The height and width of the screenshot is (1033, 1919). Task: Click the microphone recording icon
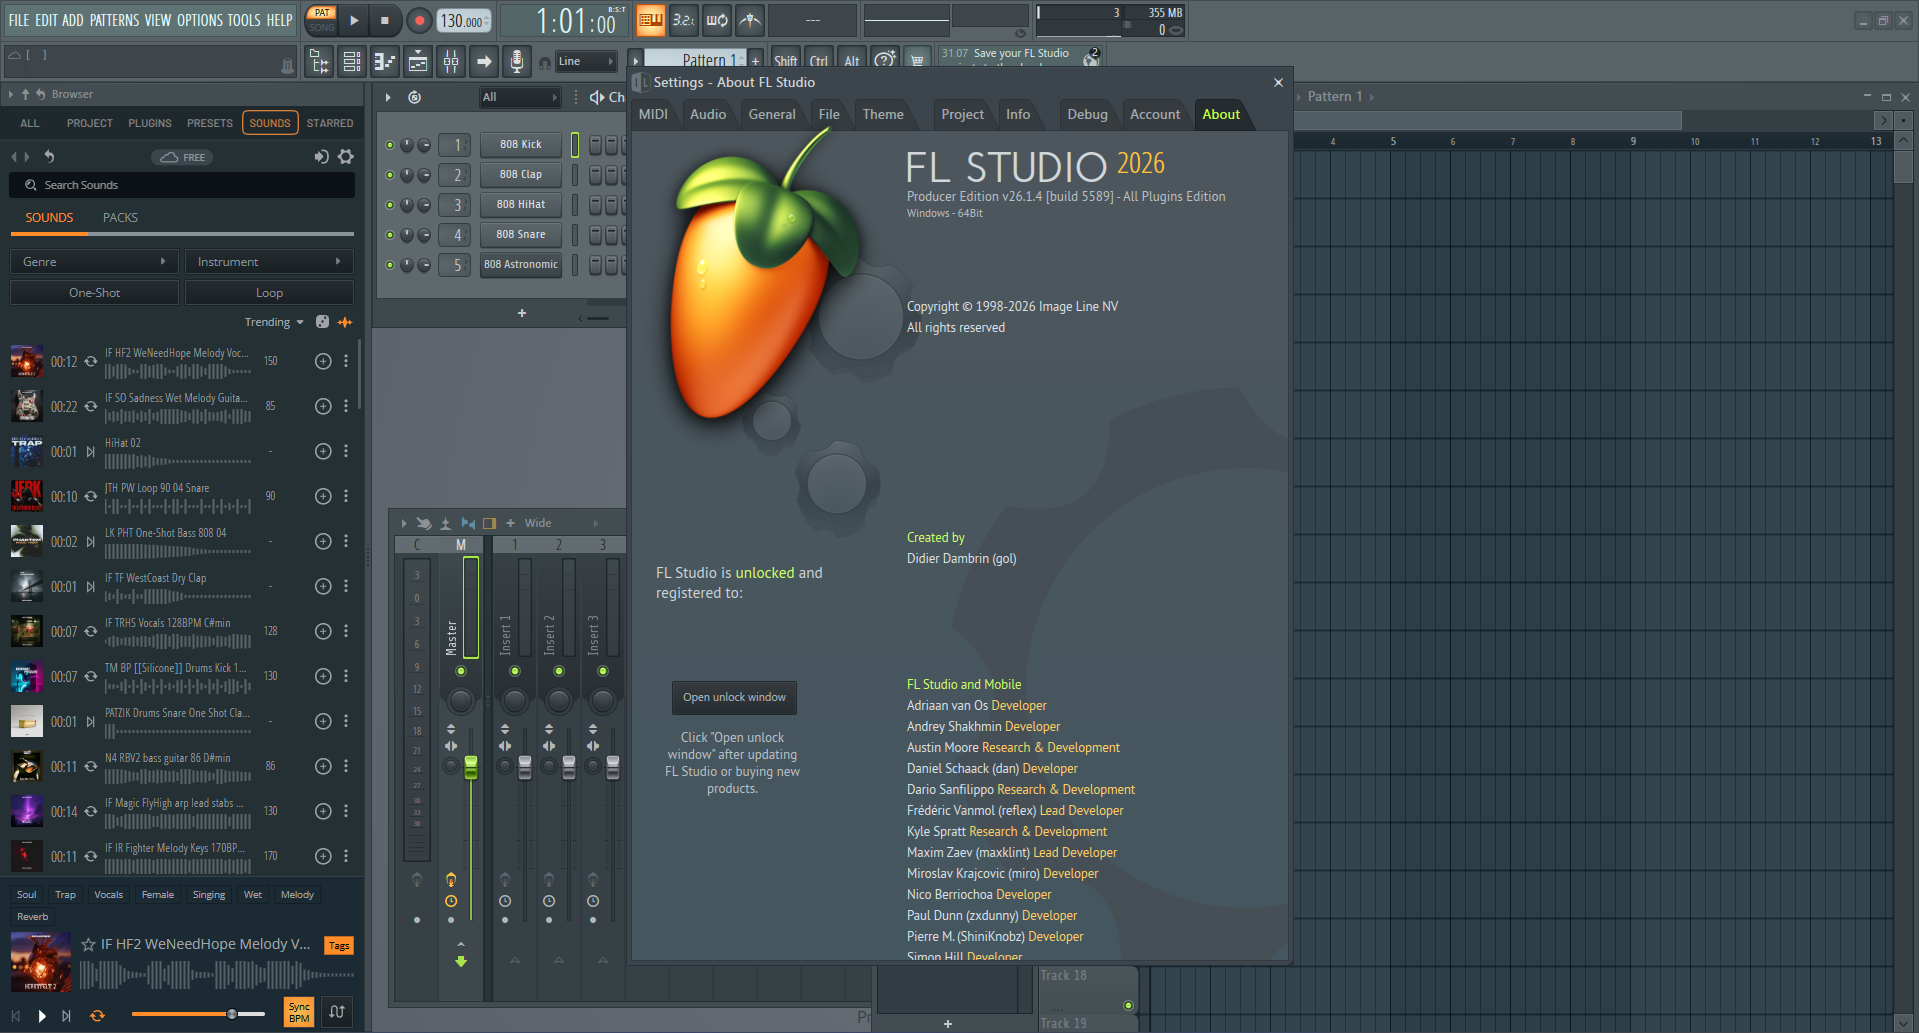click(x=516, y=62)
